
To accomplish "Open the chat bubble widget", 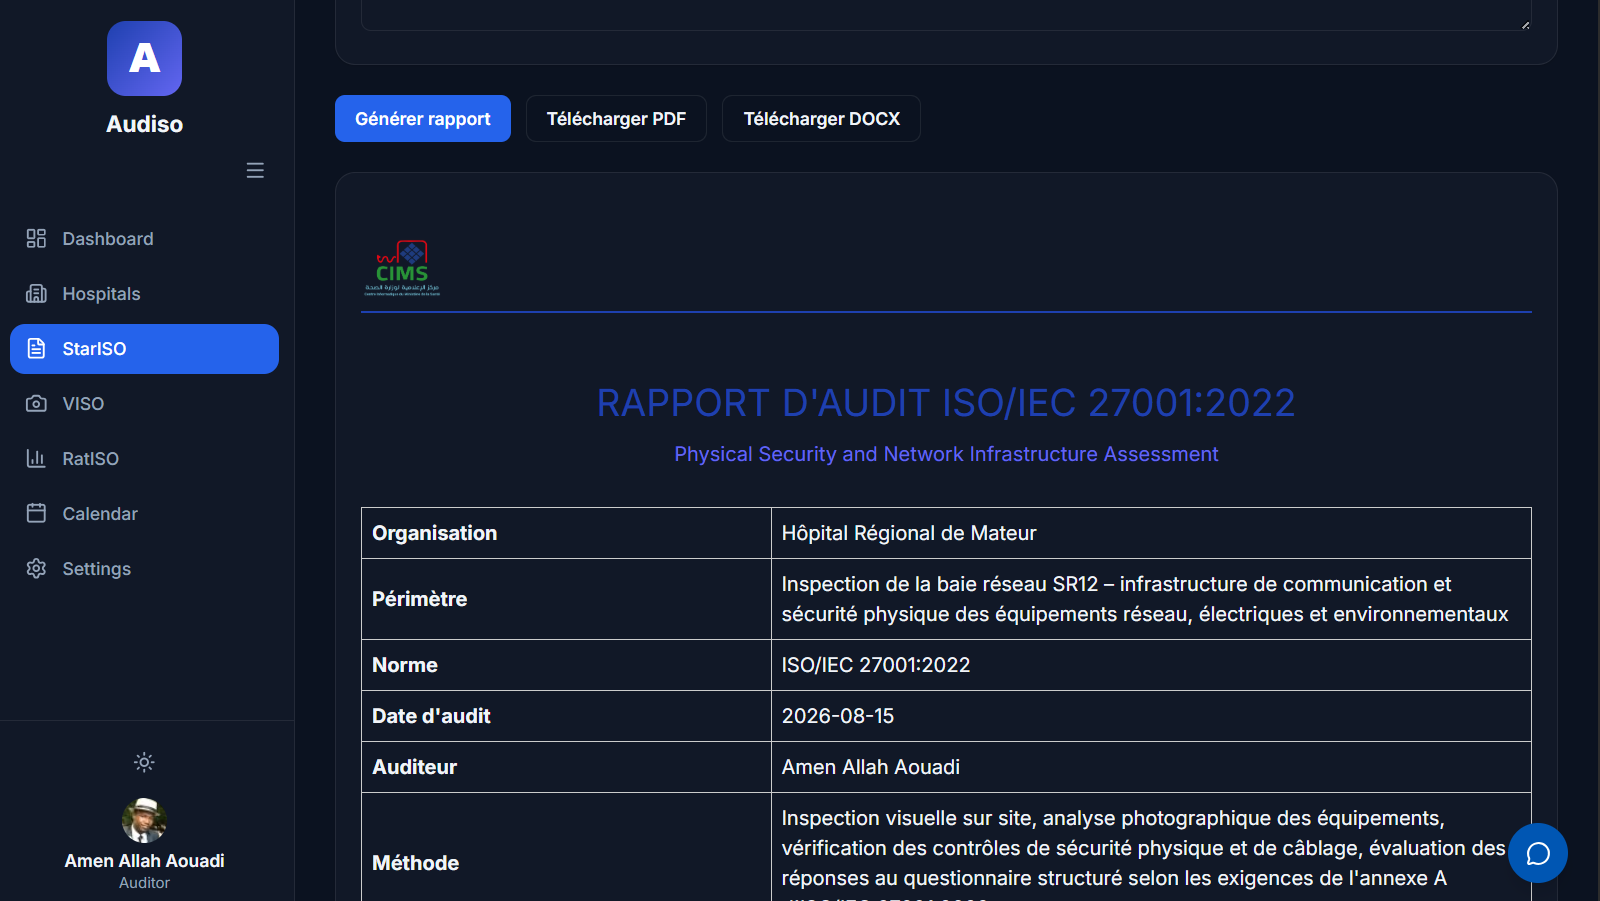I will click(x=1538, y=853).
